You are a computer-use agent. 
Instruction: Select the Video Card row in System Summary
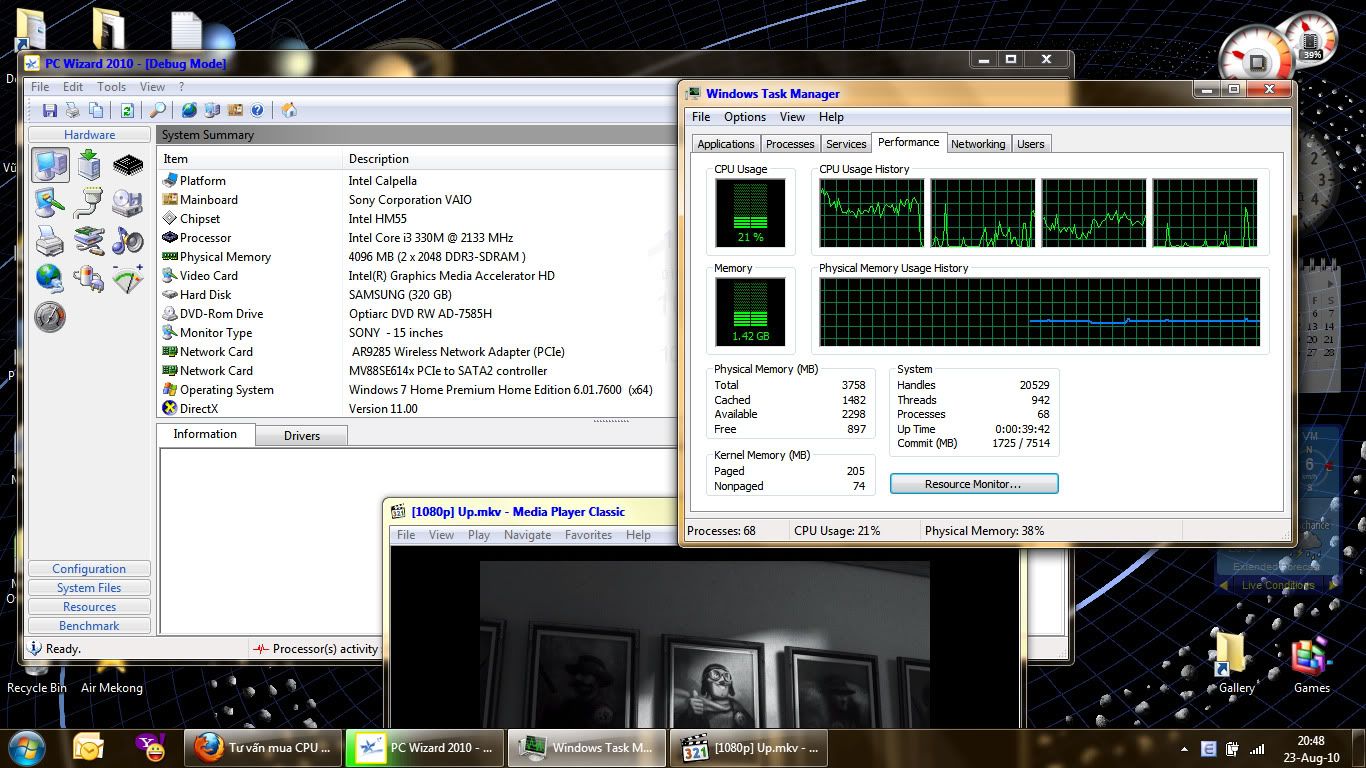[x=418, y=276]
